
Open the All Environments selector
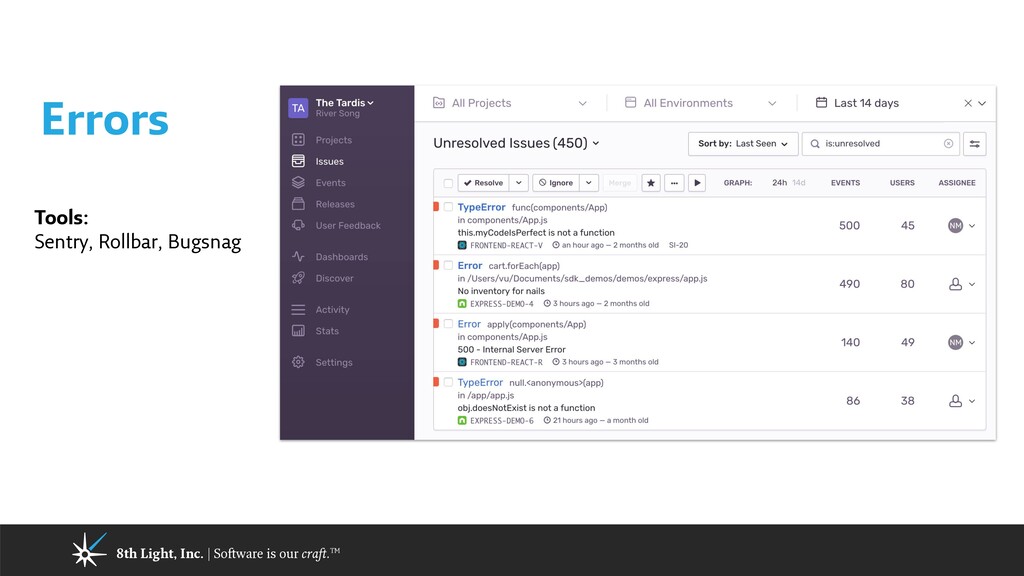pyautogui.click(x=701, y=103)
